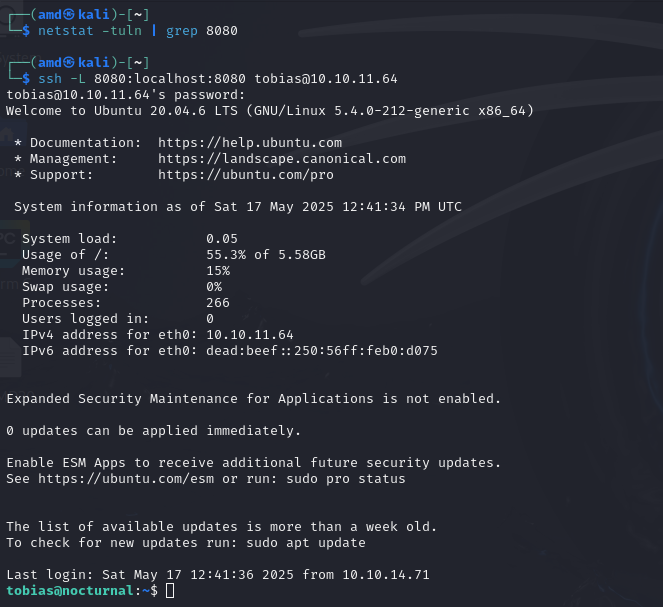
Task: Click the Memory usage 15% value
Action: click(x=217, y=271)
